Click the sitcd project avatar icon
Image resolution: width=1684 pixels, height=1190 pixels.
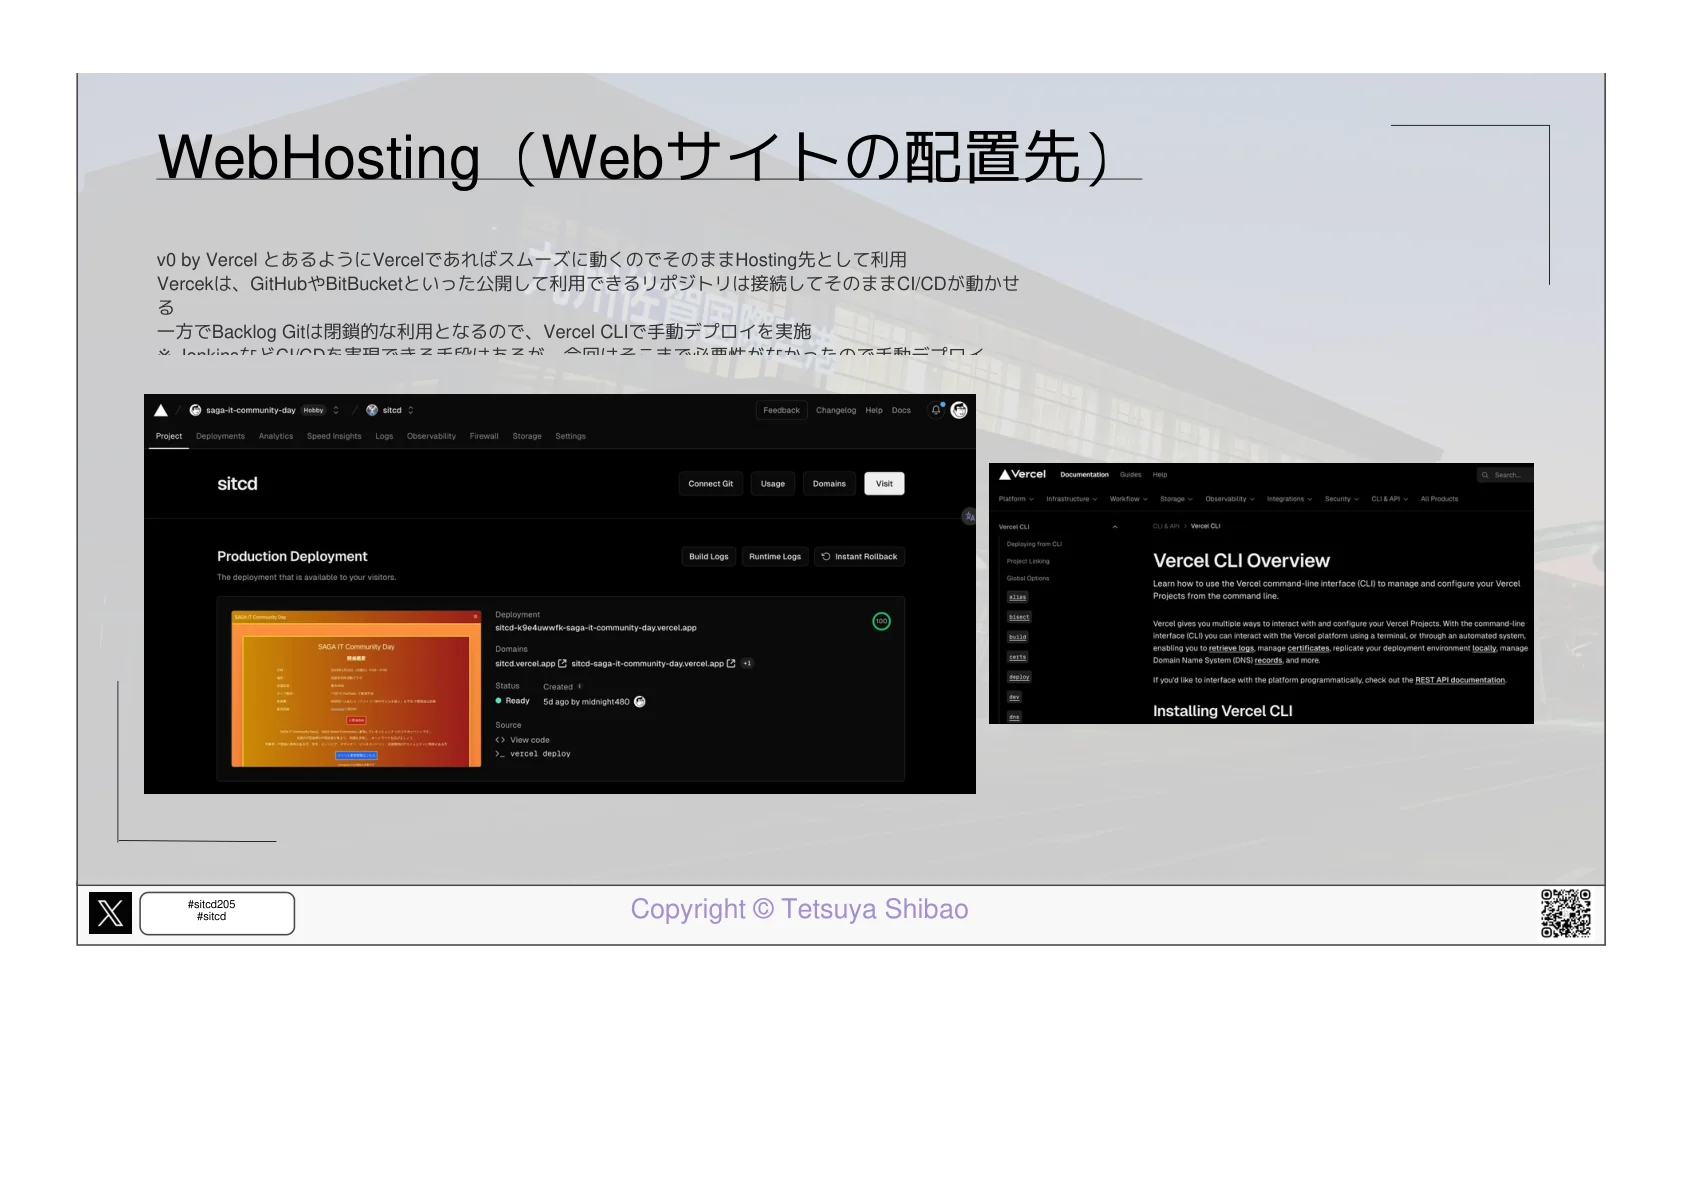pos(372,410)
